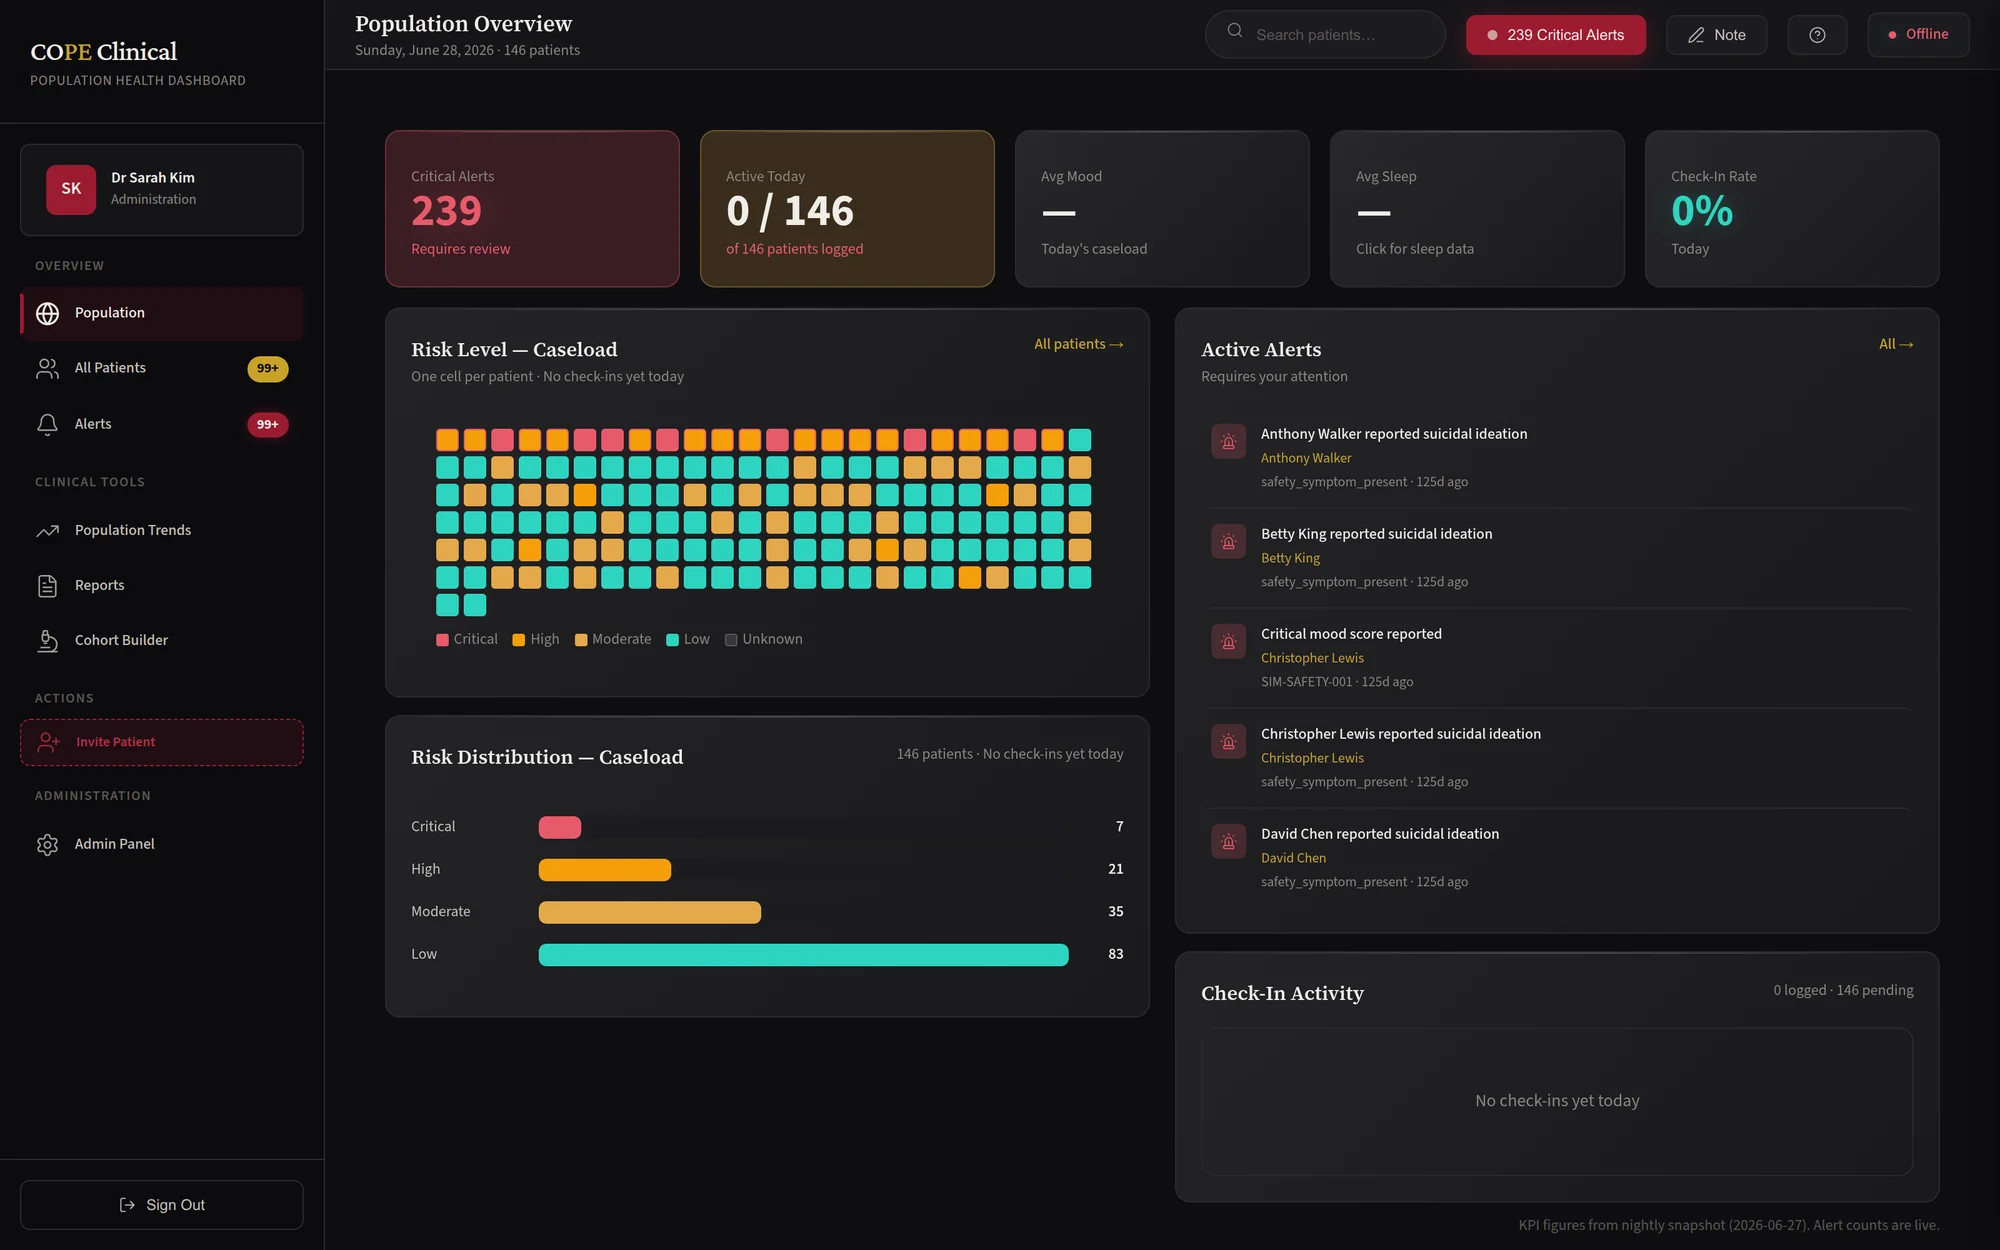Click the Critical distribution bar
Screen dimensions: 2000x1250
click(560, 827)
